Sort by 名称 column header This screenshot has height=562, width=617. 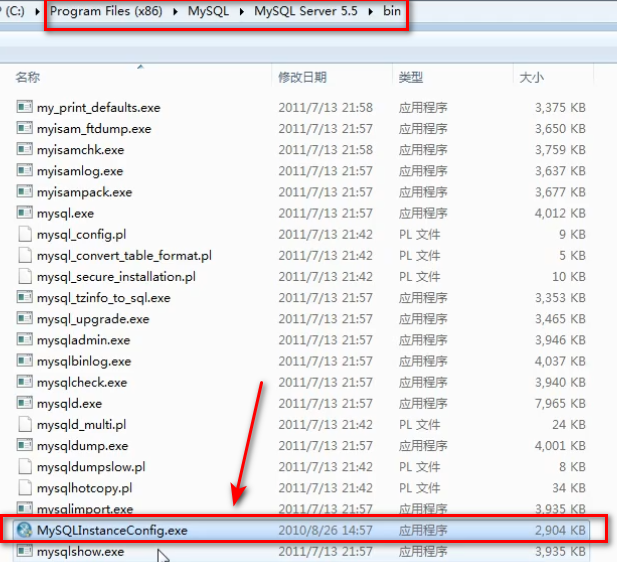[28, 77]
